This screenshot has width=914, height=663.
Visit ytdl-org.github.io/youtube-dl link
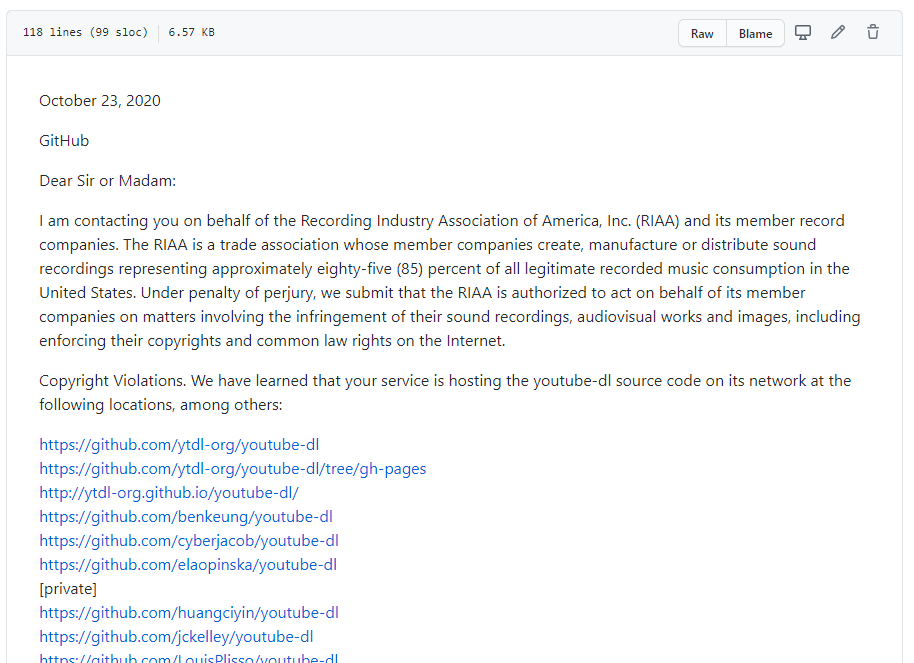tap(169, 493)
